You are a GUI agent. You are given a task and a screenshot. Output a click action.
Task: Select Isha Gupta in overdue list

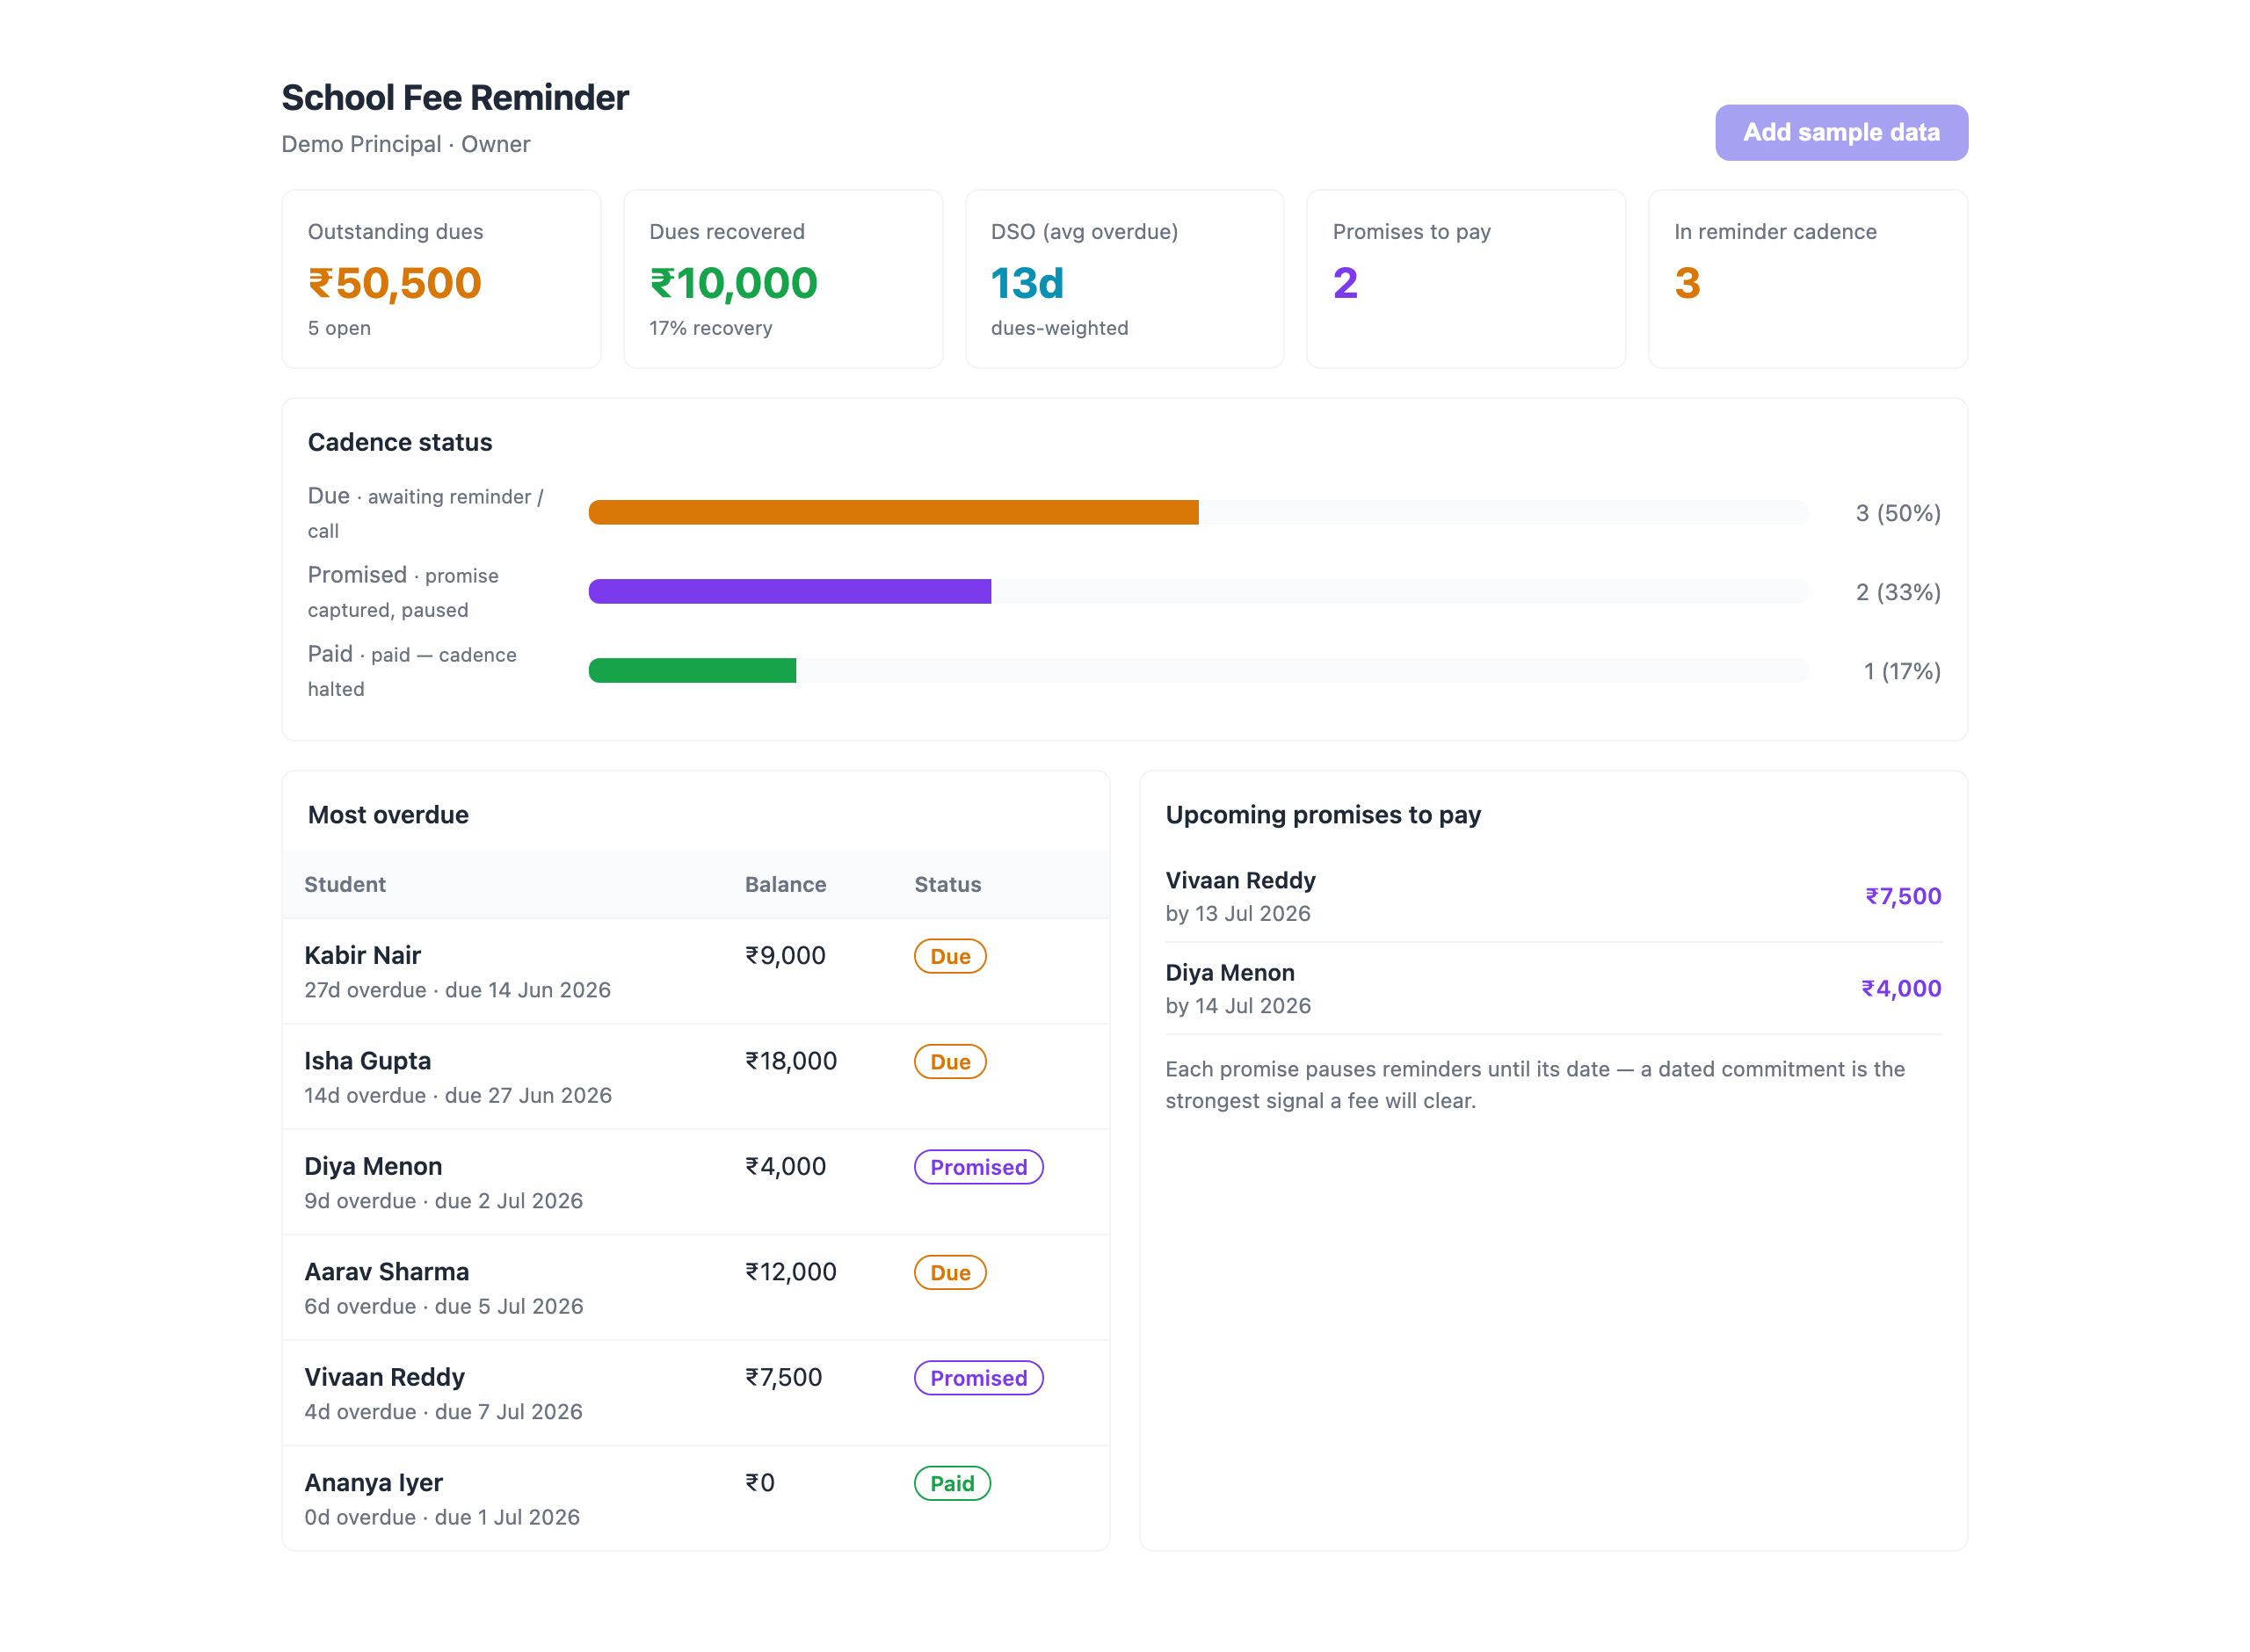367,1060
